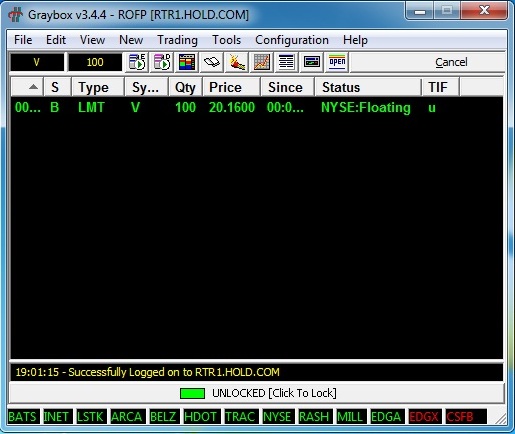This screenshot has width=515, height=434.
Task: Click the ARCA route indicator
Action: (127, 417)
